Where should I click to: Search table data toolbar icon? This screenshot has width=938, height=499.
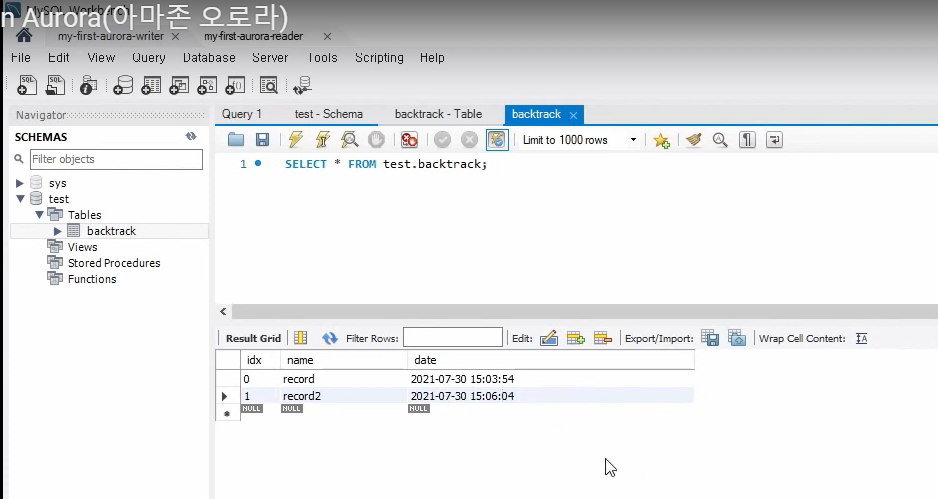[269, 86]
